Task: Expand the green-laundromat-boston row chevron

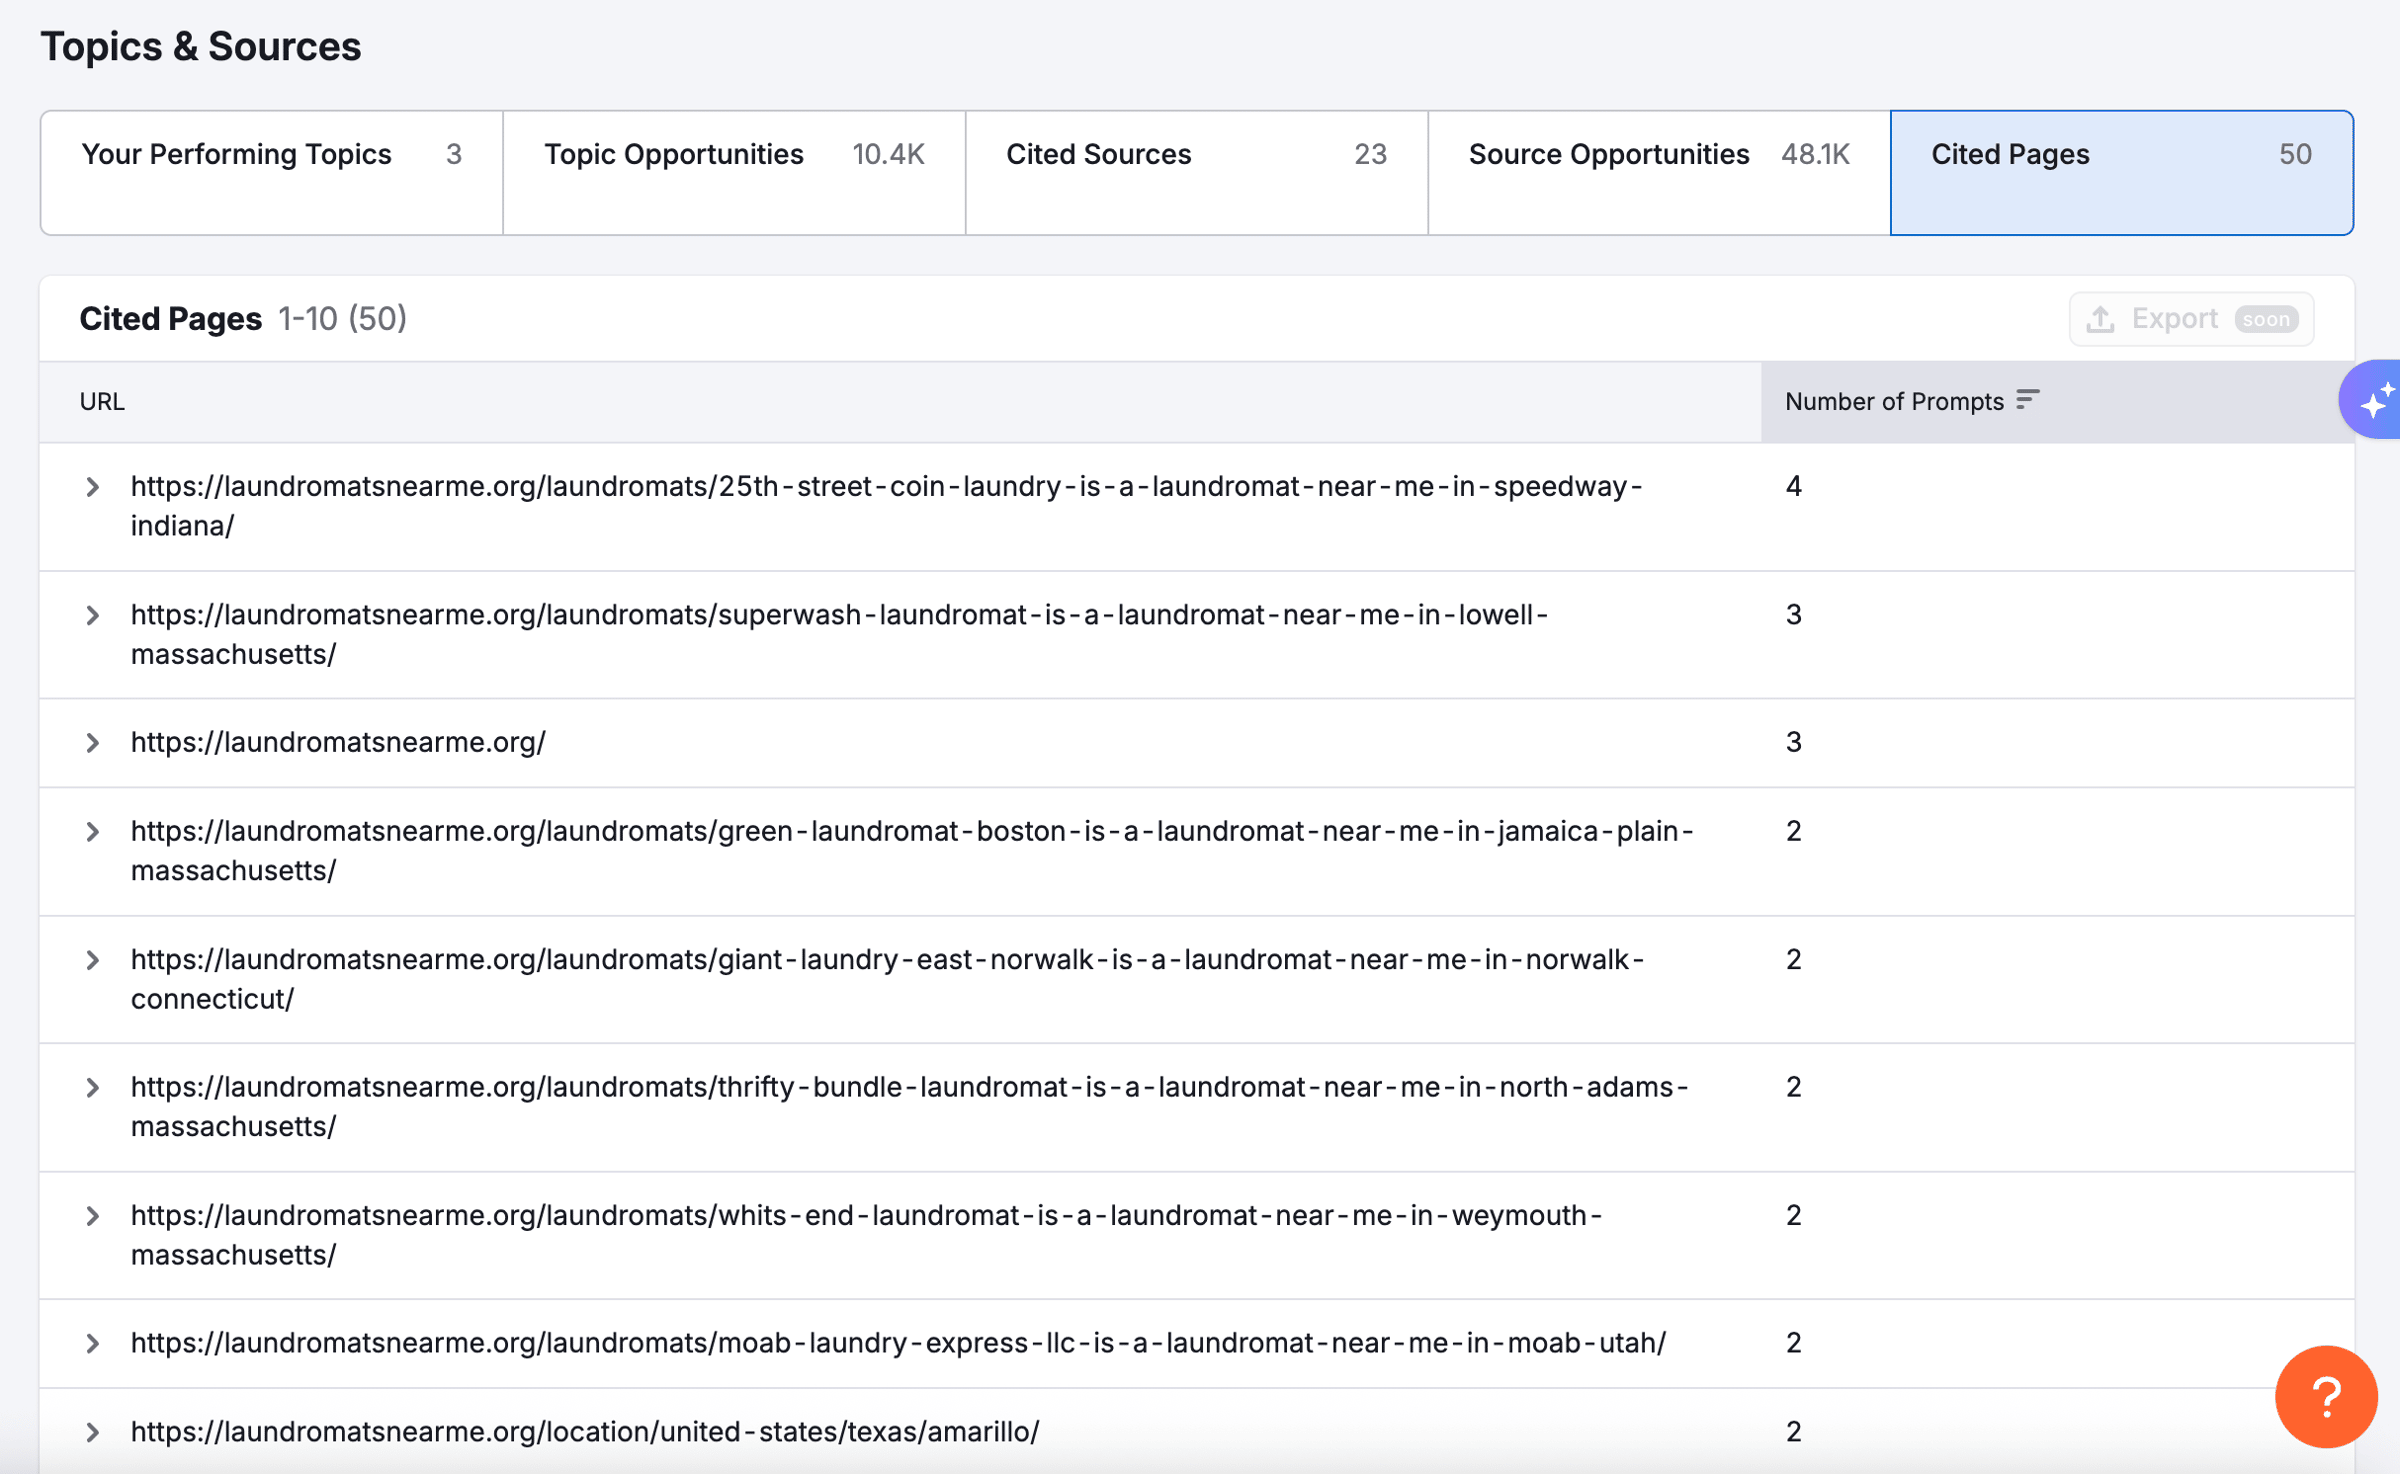Action: point(93,832)
